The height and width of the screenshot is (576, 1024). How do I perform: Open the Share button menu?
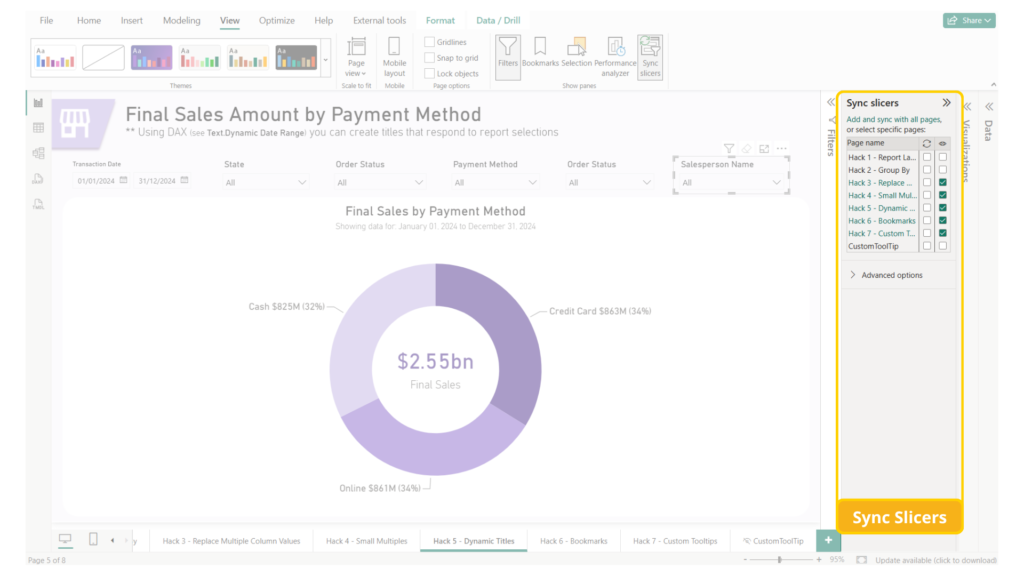(x=969, y=21)
